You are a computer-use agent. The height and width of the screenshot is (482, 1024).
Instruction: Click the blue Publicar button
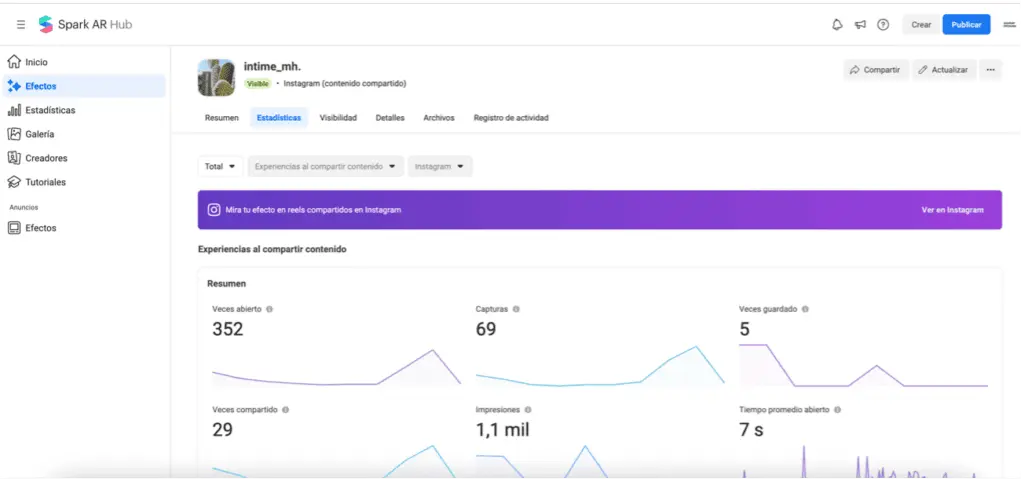(x=966, y=25)
